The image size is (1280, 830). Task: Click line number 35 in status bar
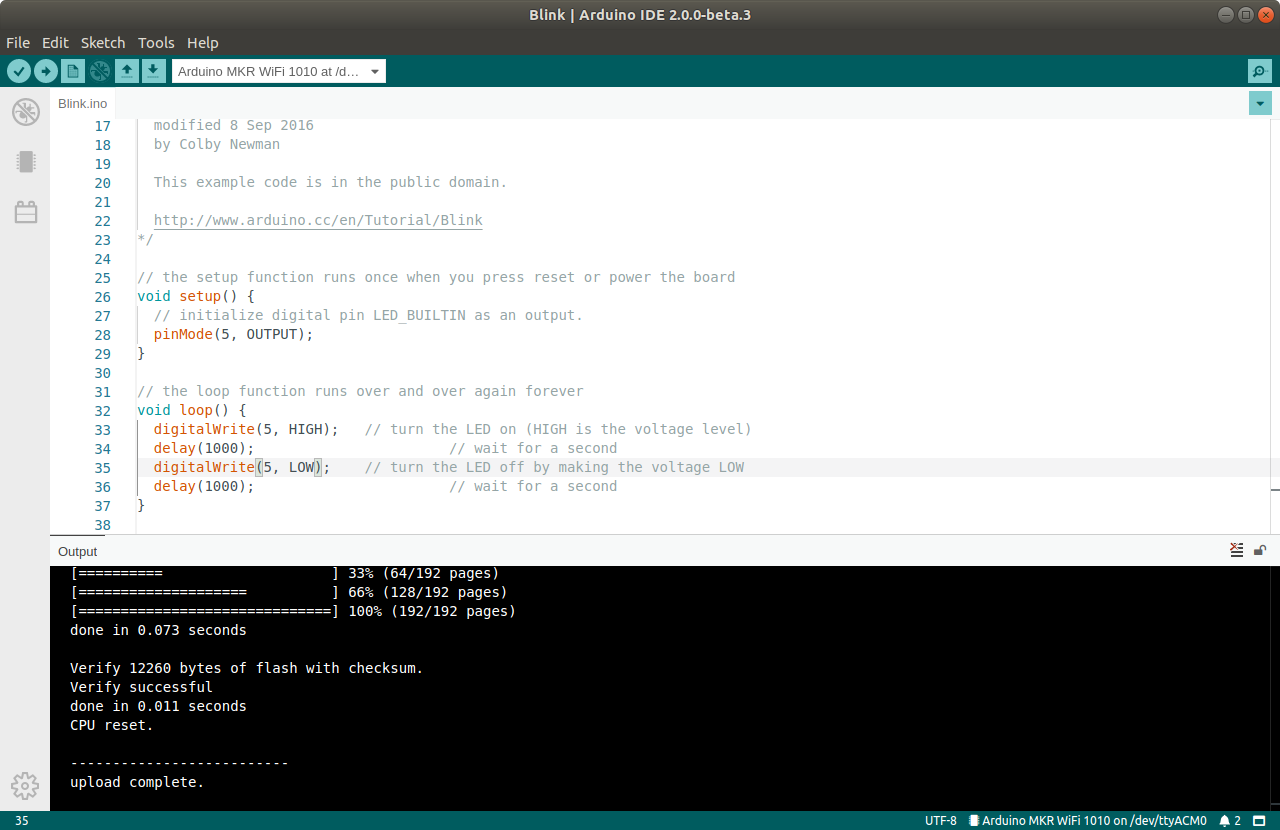point(22,821)
